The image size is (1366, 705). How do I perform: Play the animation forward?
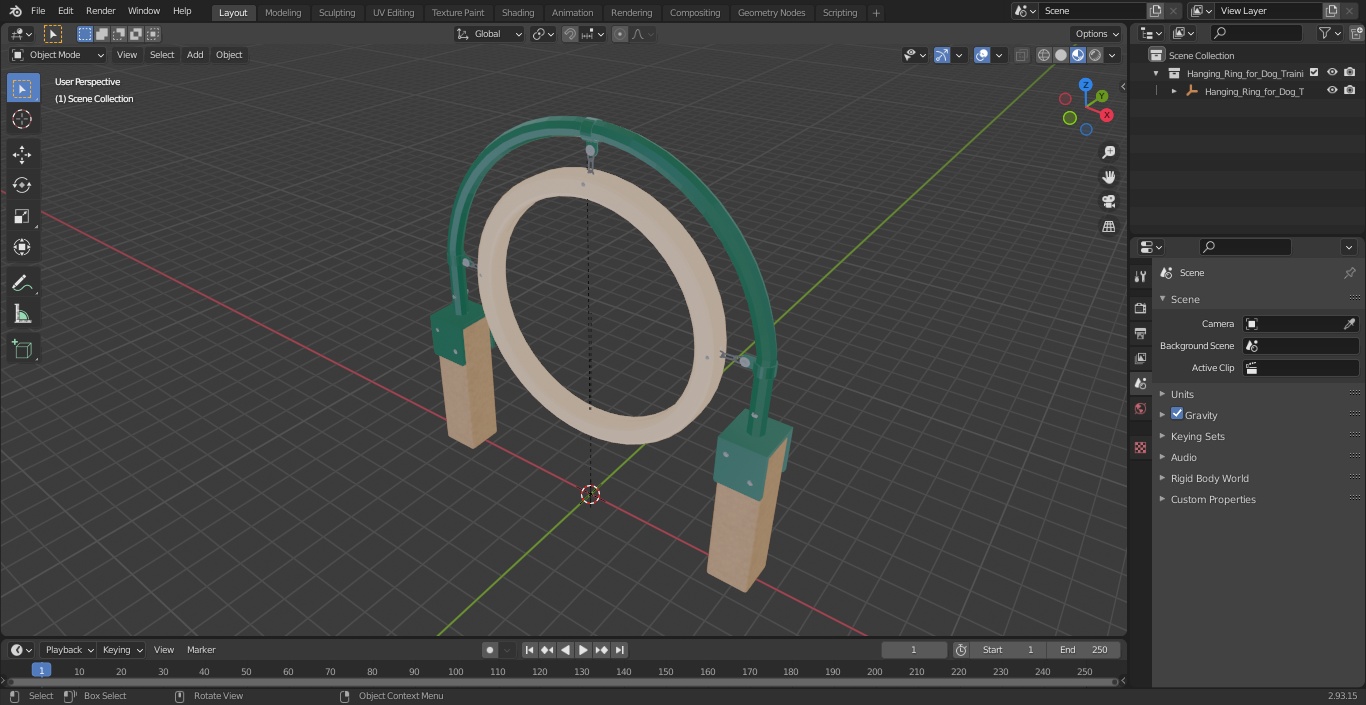583,650
